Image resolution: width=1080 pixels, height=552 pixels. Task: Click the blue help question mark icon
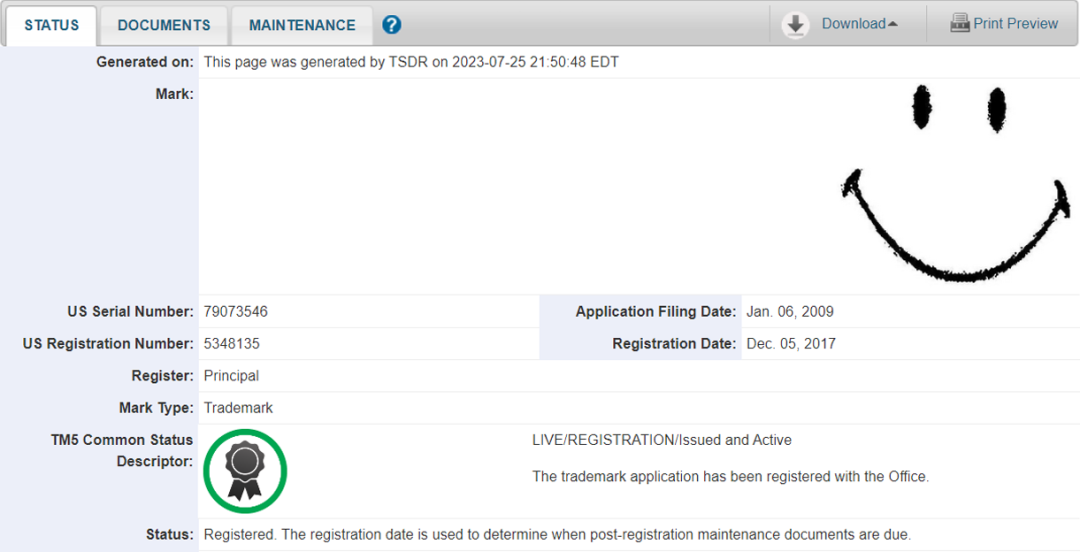coord(391,25)
